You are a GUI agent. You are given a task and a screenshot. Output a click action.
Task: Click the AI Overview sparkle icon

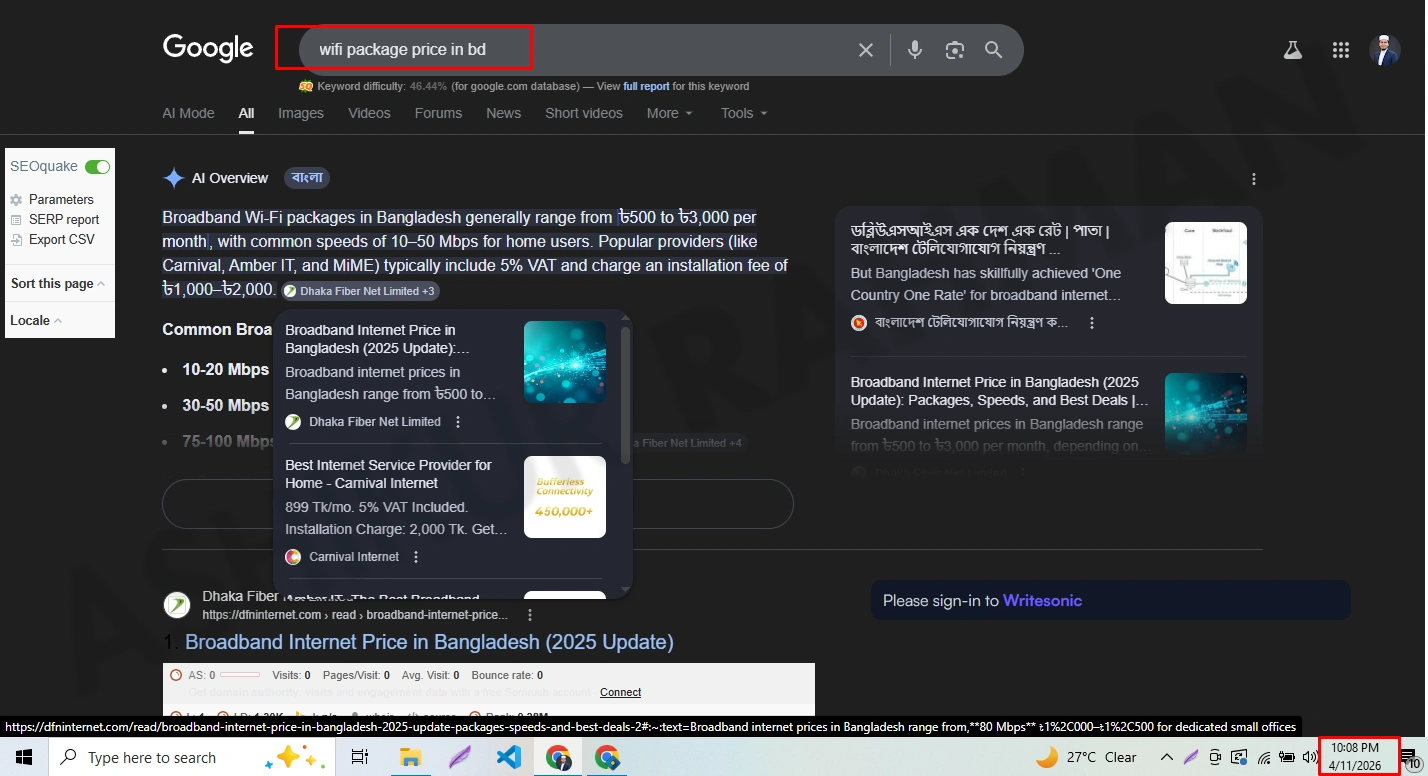point(174,178)
